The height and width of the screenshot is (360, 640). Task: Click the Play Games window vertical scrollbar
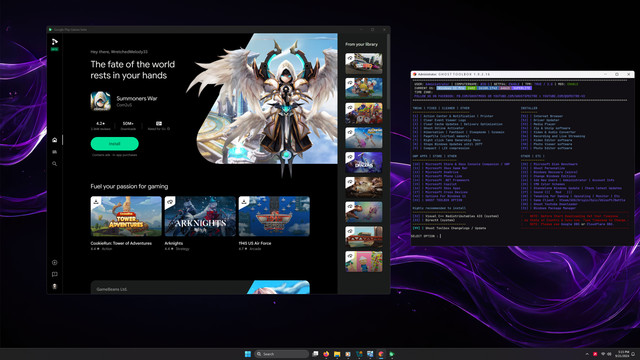388,71
